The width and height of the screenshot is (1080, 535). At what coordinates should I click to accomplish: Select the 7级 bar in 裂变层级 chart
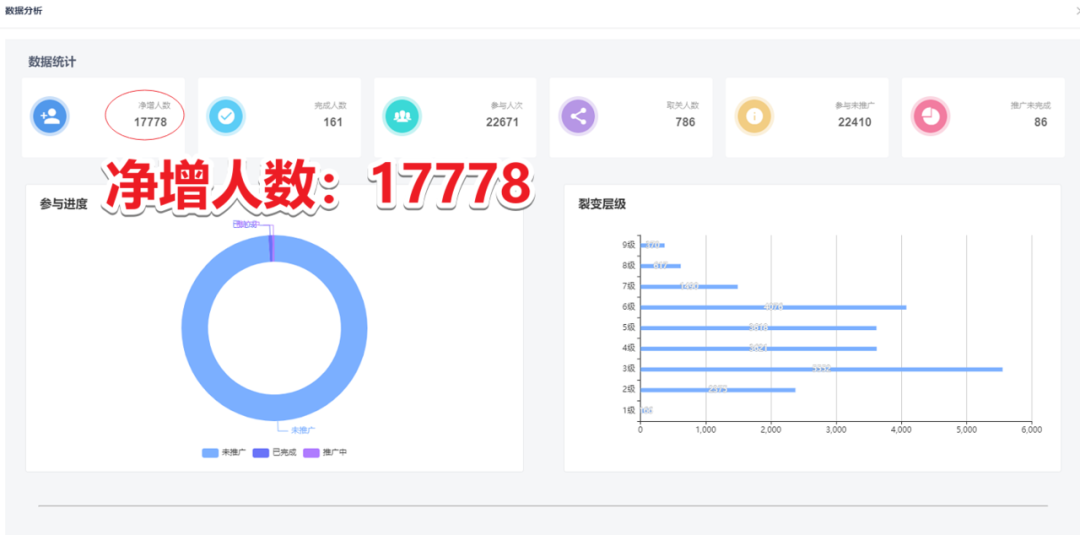[689, 286]
